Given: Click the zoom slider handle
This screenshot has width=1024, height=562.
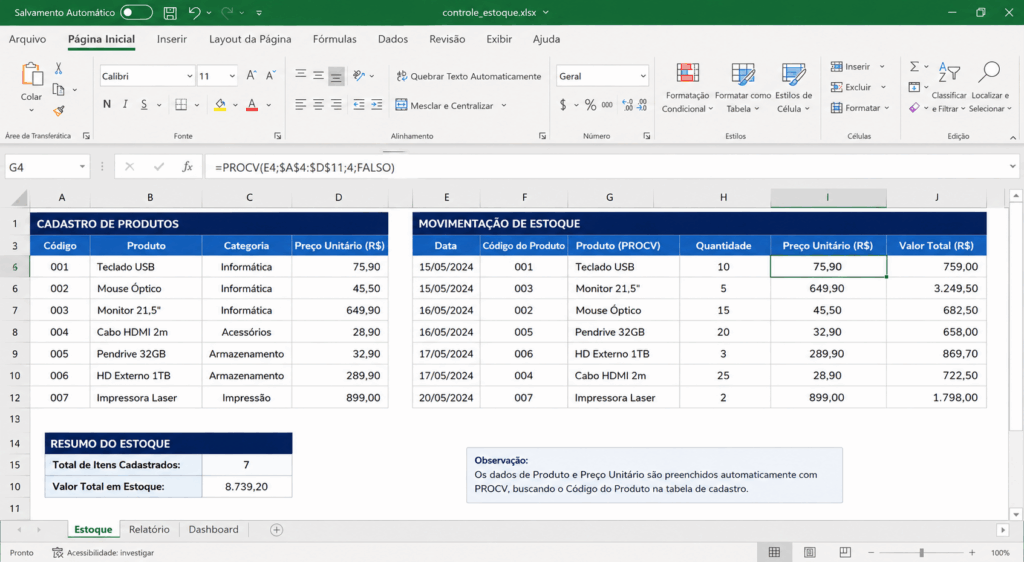Looking at the screenshot, I should 921,552.
